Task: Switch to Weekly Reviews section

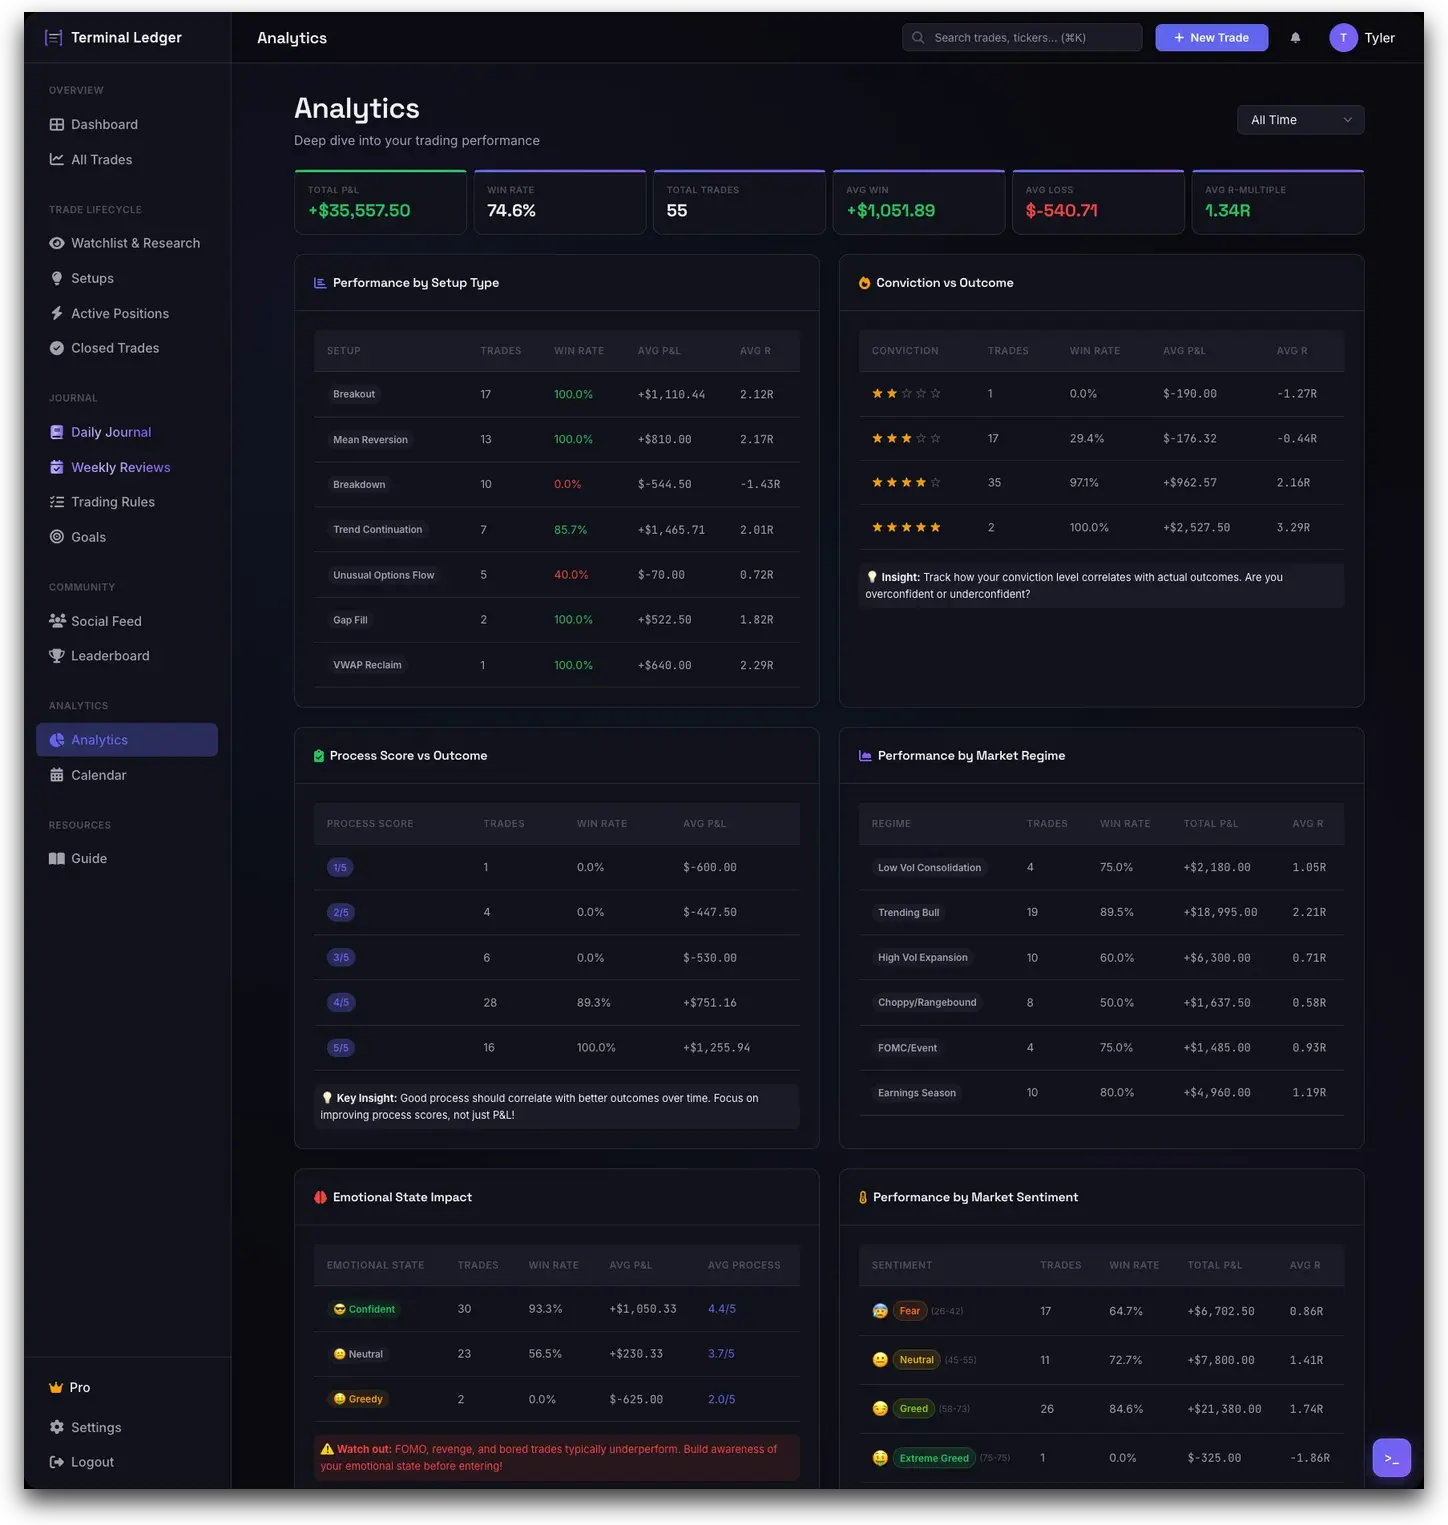Action: coord(120,466)
